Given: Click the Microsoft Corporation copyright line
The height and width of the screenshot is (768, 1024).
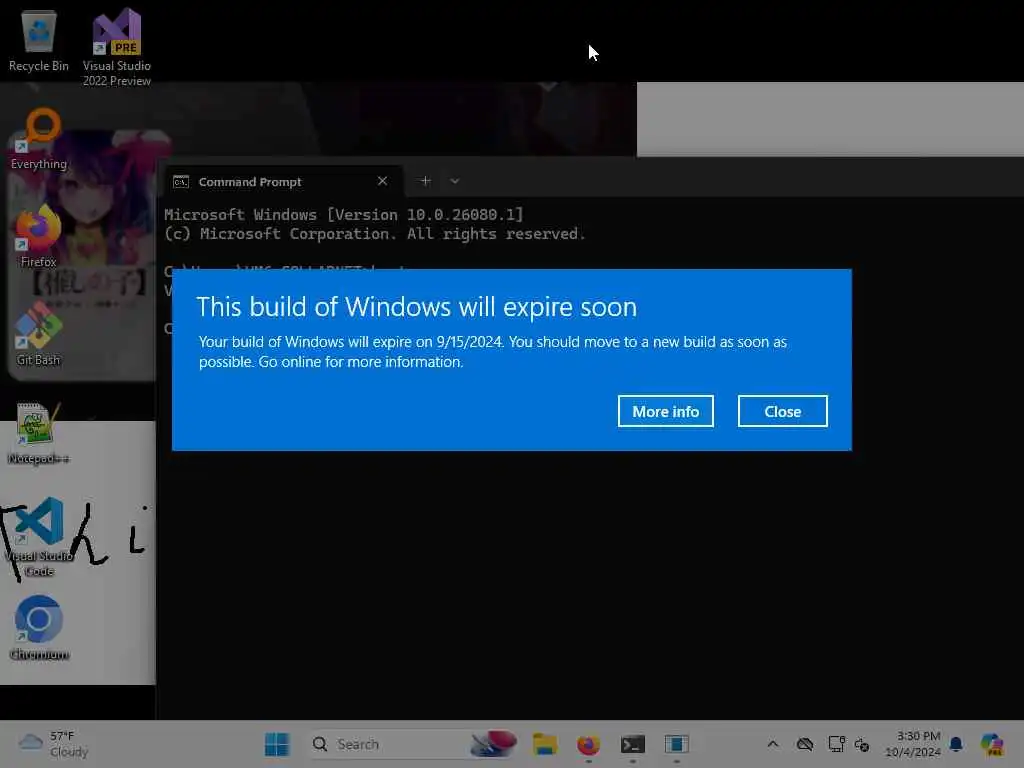Looking at the screenshot, I should [x=375, y=234].
